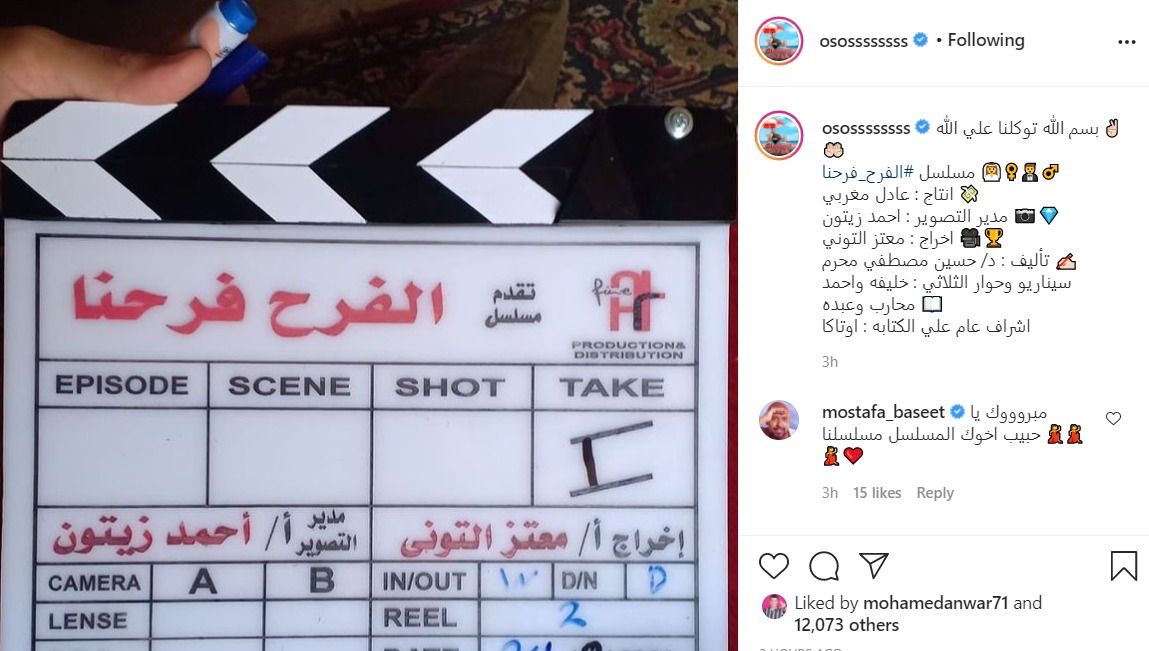Reply to mostafa_baseet's comment
The width and height of the screenshot is (1149, 651).
935,493
